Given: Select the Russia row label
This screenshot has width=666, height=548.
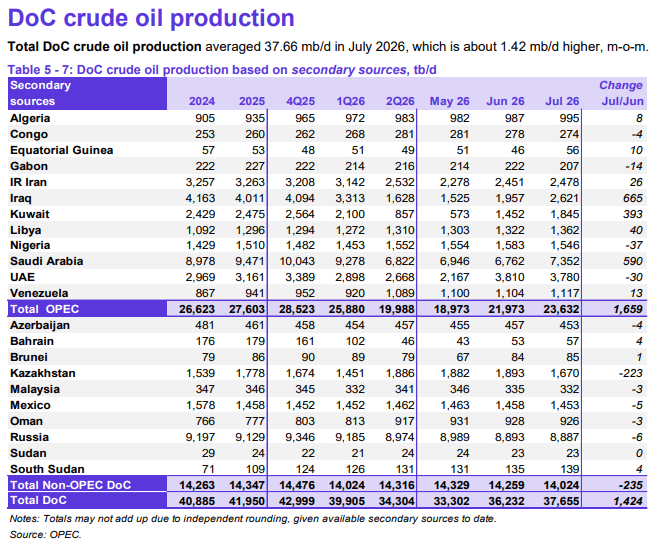Looking at the screenshot, I should pos(29,437).
